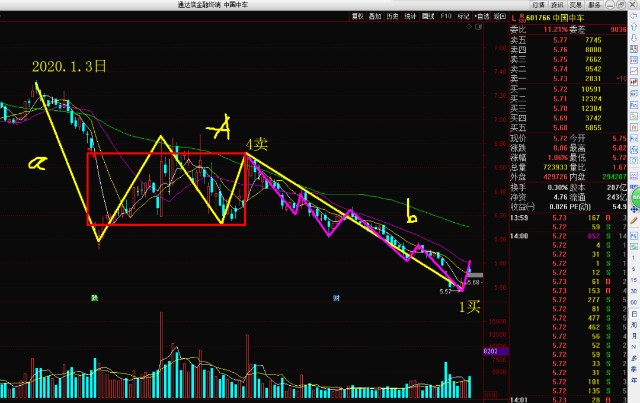Screen dimensions: 640x403
Task: Click the blue 财 marker below chart
Action: point(336,298)
